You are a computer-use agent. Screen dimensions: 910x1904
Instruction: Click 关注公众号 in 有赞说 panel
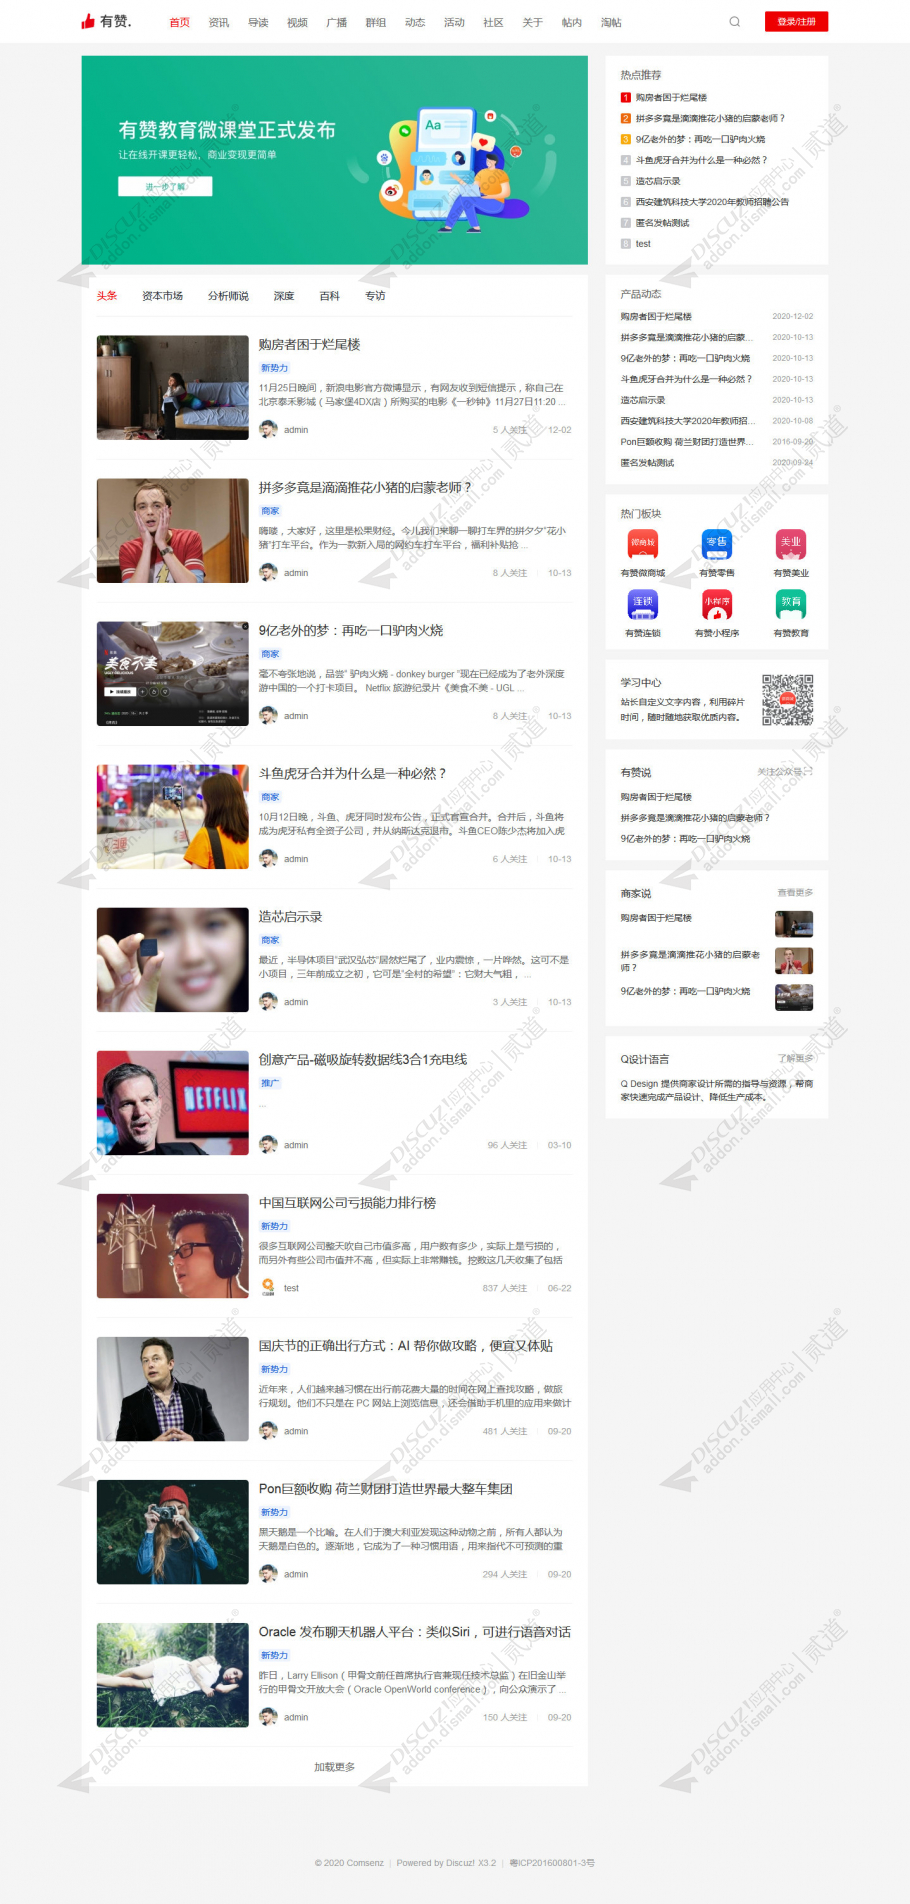[785, 771]
